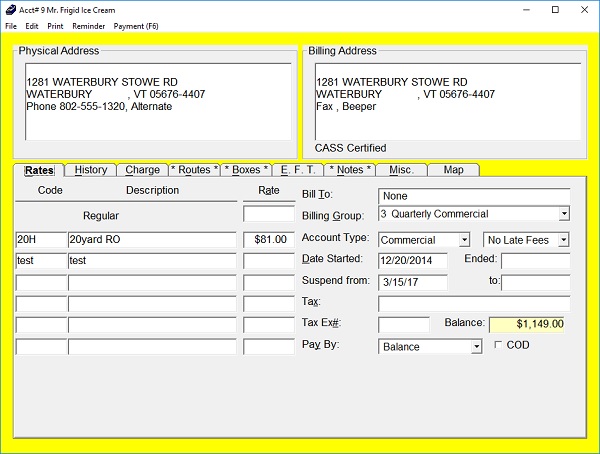Enable the COD checkbox
This screenshot has height=454, width=600.
(499, 345)
